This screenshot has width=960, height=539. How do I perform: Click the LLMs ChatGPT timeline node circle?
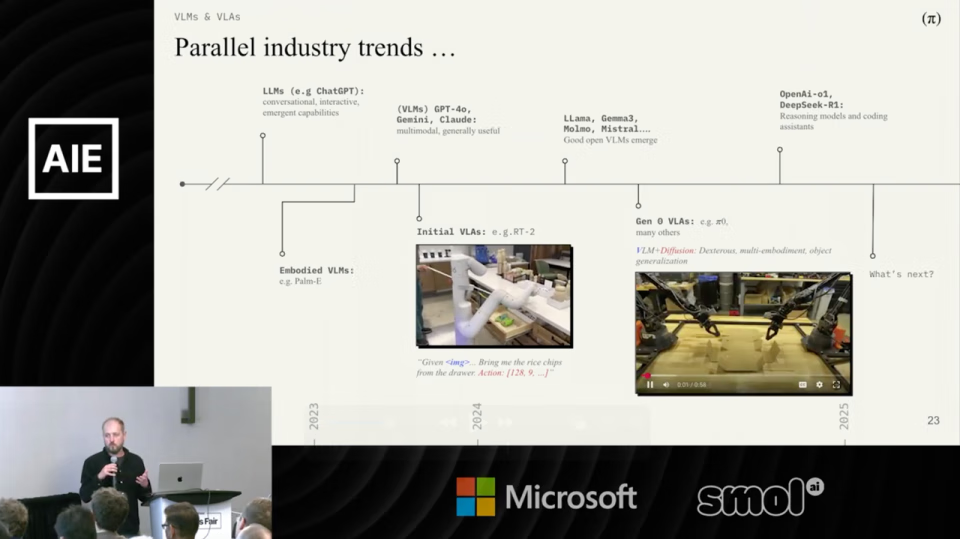263,135
